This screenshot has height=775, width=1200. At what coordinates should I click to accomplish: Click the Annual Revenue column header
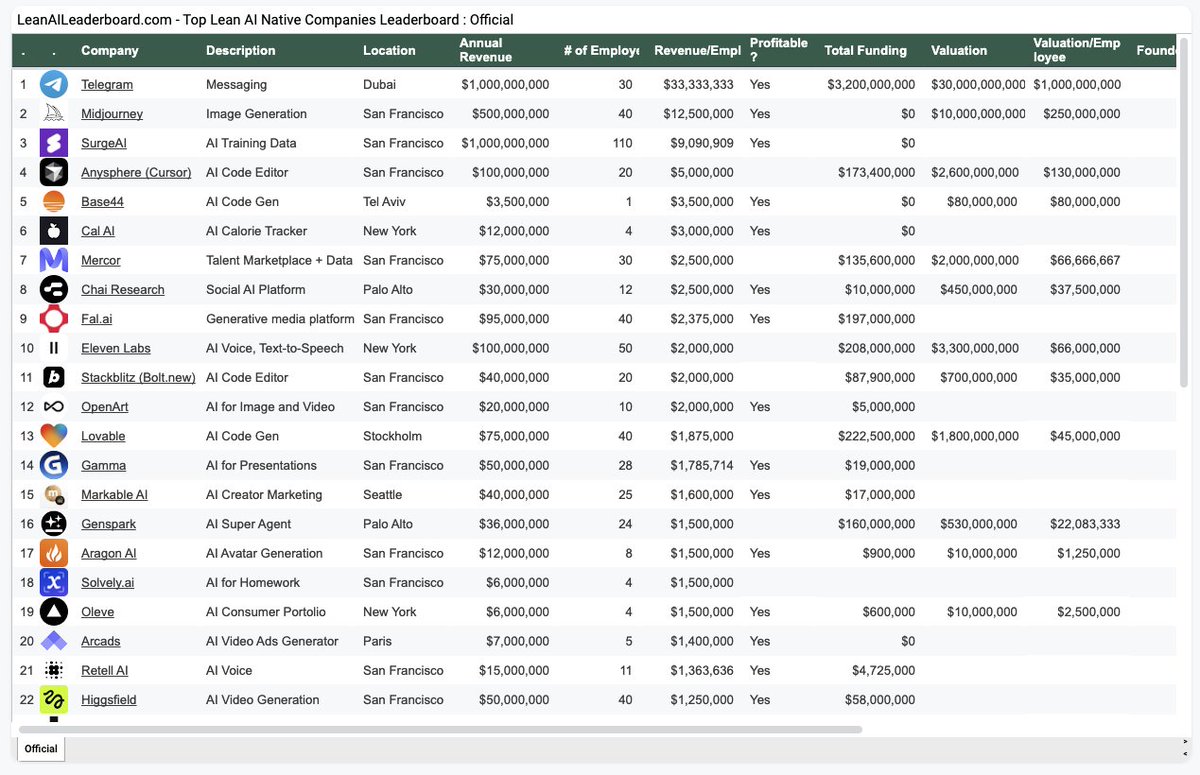(486, 50)
